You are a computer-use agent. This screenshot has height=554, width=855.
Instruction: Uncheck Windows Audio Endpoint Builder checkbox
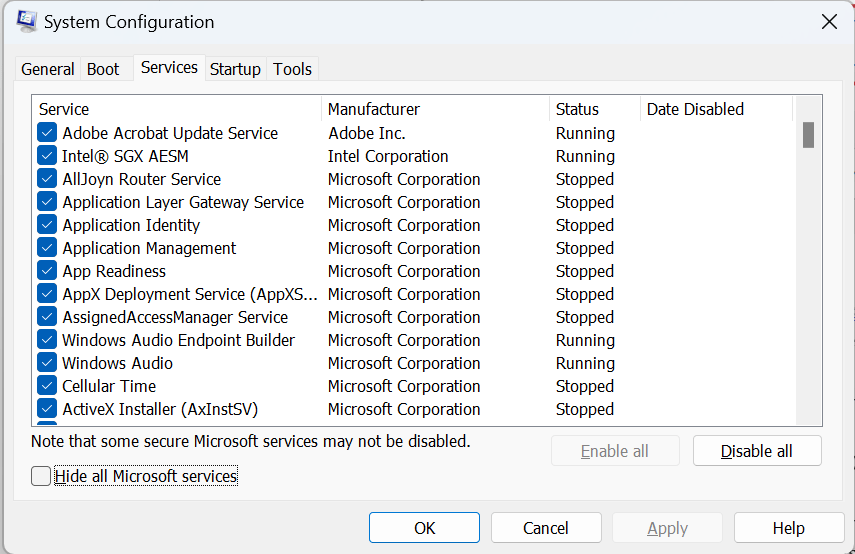[x=47, y=340]
